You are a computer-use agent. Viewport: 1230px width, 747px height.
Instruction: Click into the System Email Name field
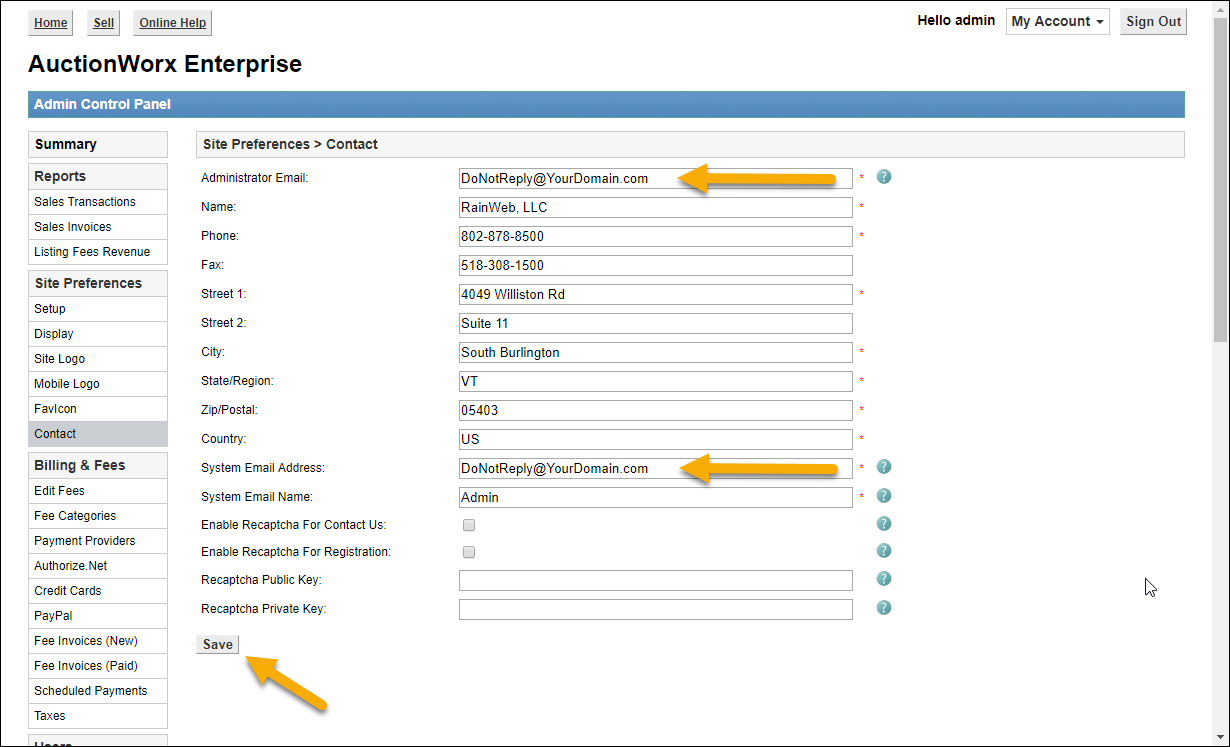click(x=656, y=497)
